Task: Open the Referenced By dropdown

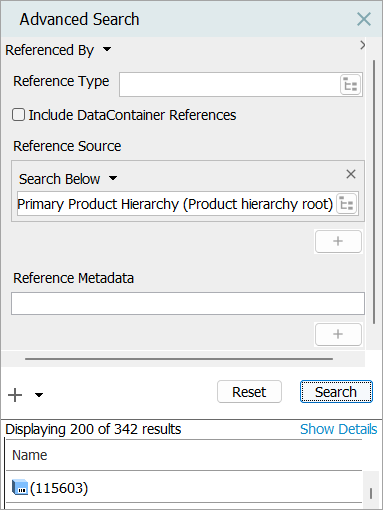Action: coord(58,50)
